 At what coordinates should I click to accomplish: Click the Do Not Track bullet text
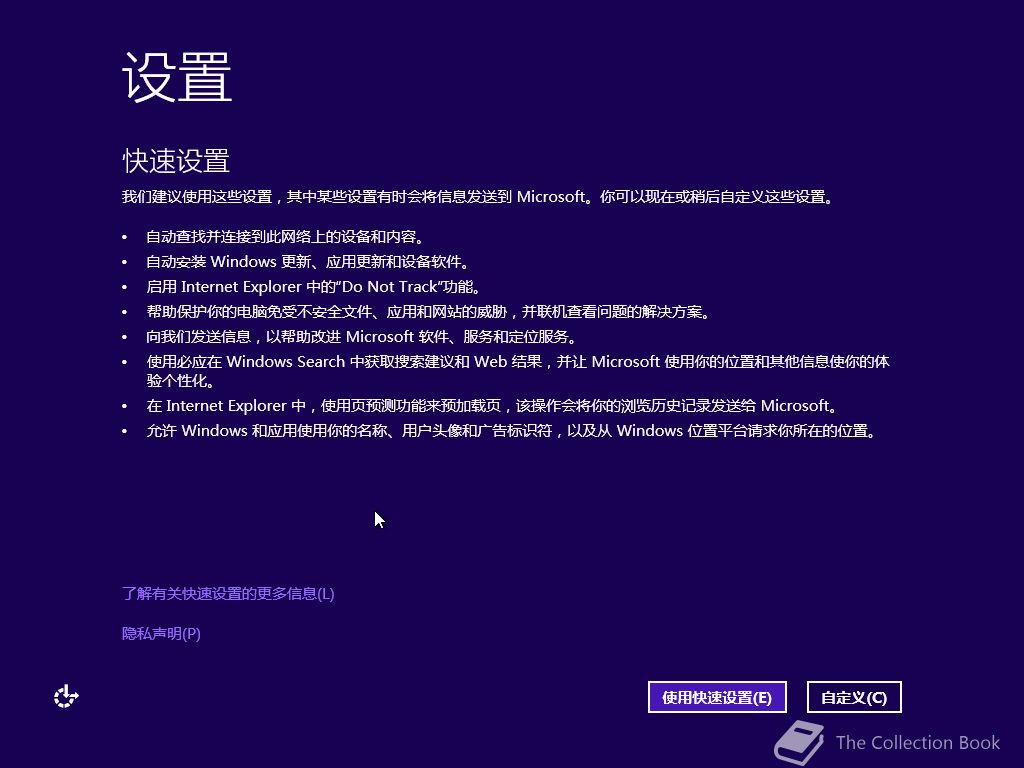point(315,287)
